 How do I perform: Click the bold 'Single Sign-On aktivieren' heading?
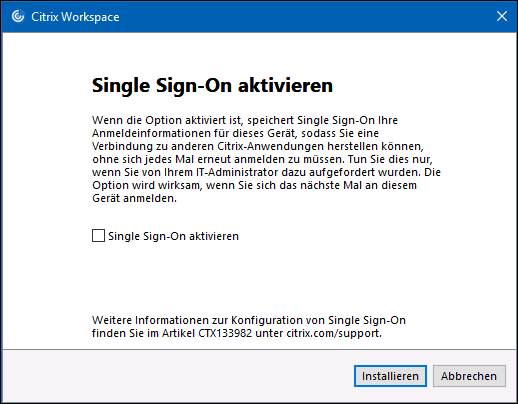[212, 86]
